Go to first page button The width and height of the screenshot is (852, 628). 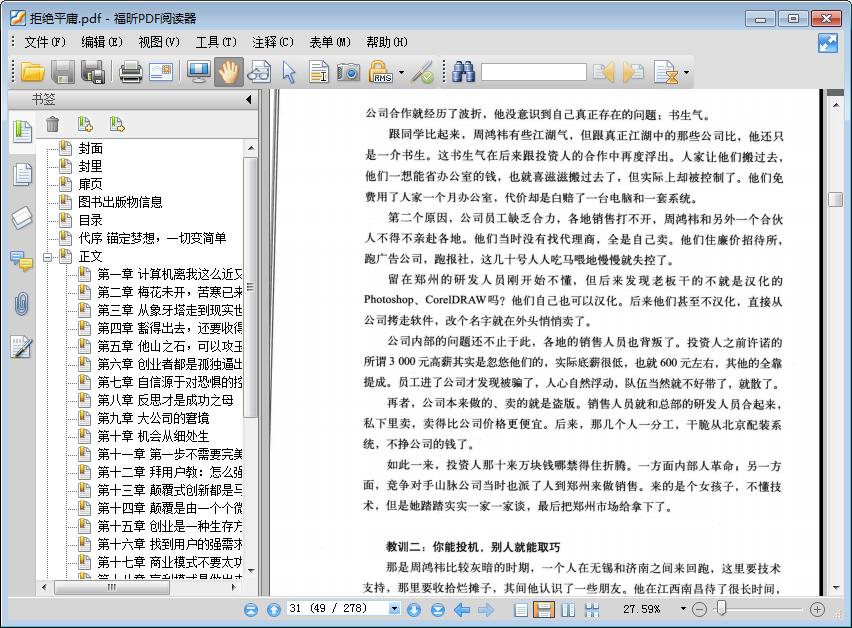coord(250,610)
